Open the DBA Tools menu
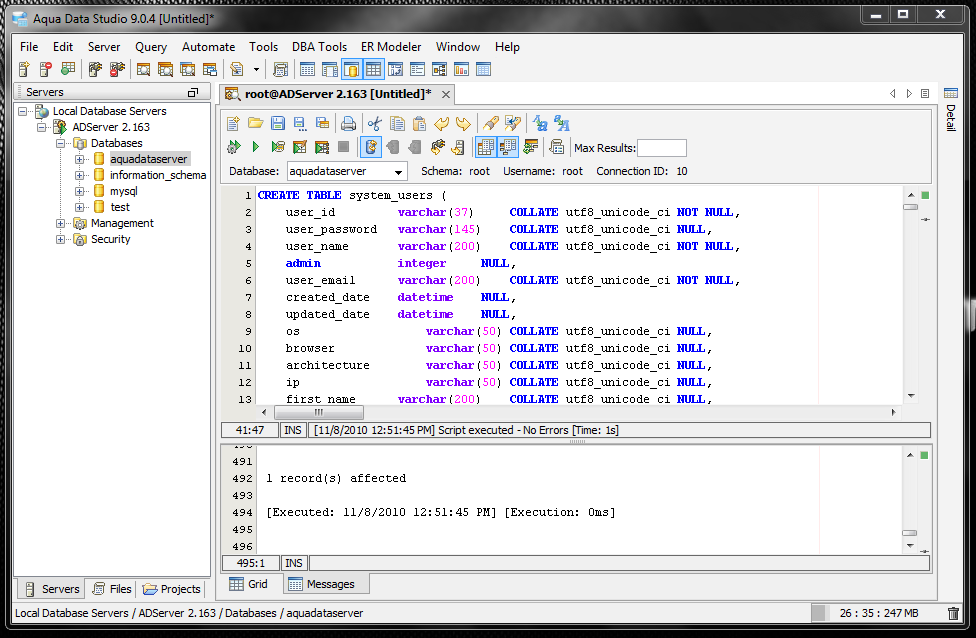Screen dimensions: 976x638 click(319, 46)
